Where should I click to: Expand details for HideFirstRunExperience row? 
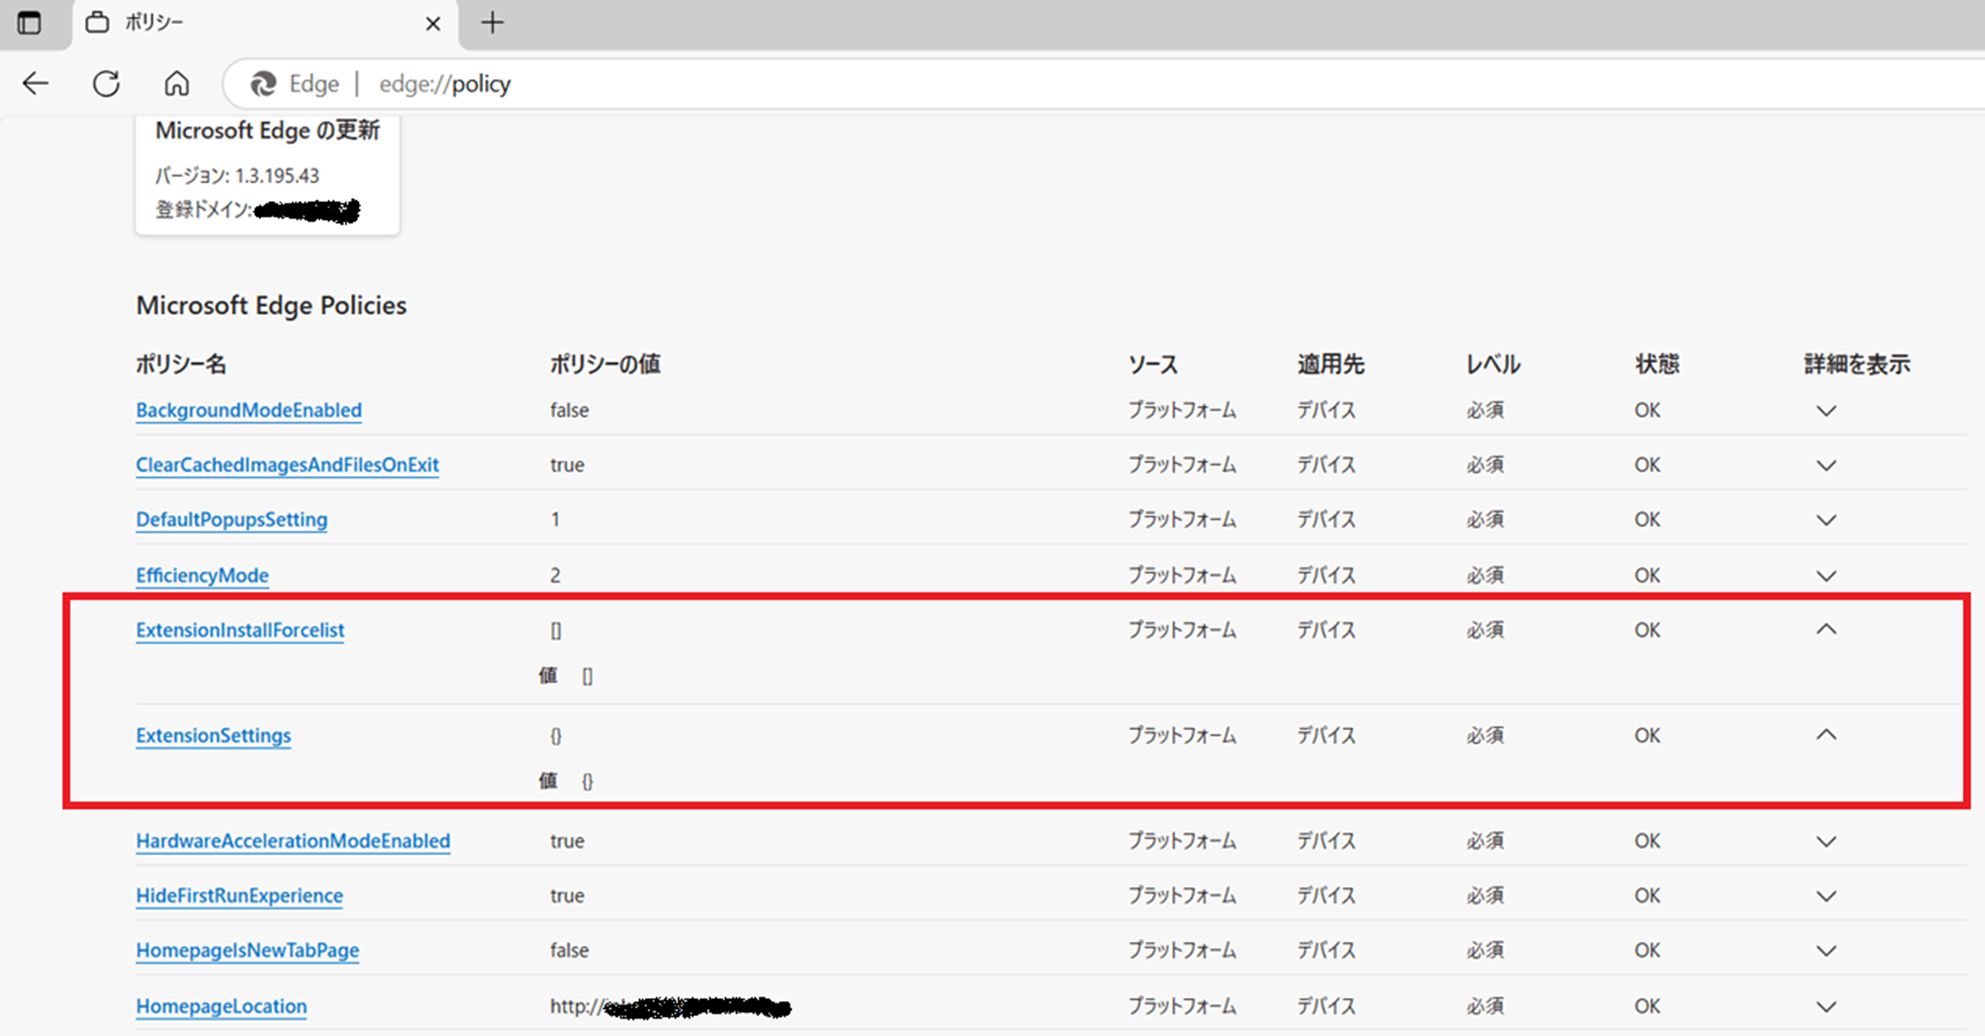point(1826,896)
